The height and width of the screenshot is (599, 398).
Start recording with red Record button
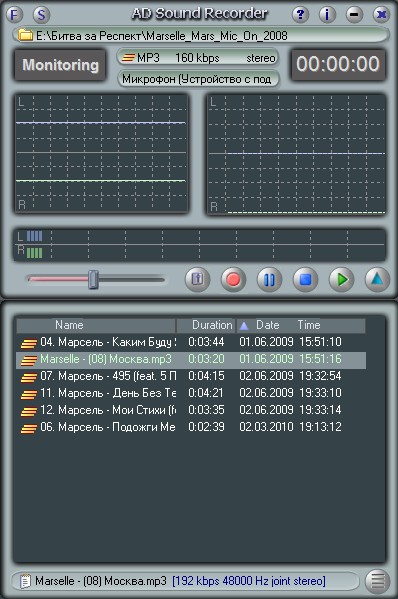tap(233, 279)
